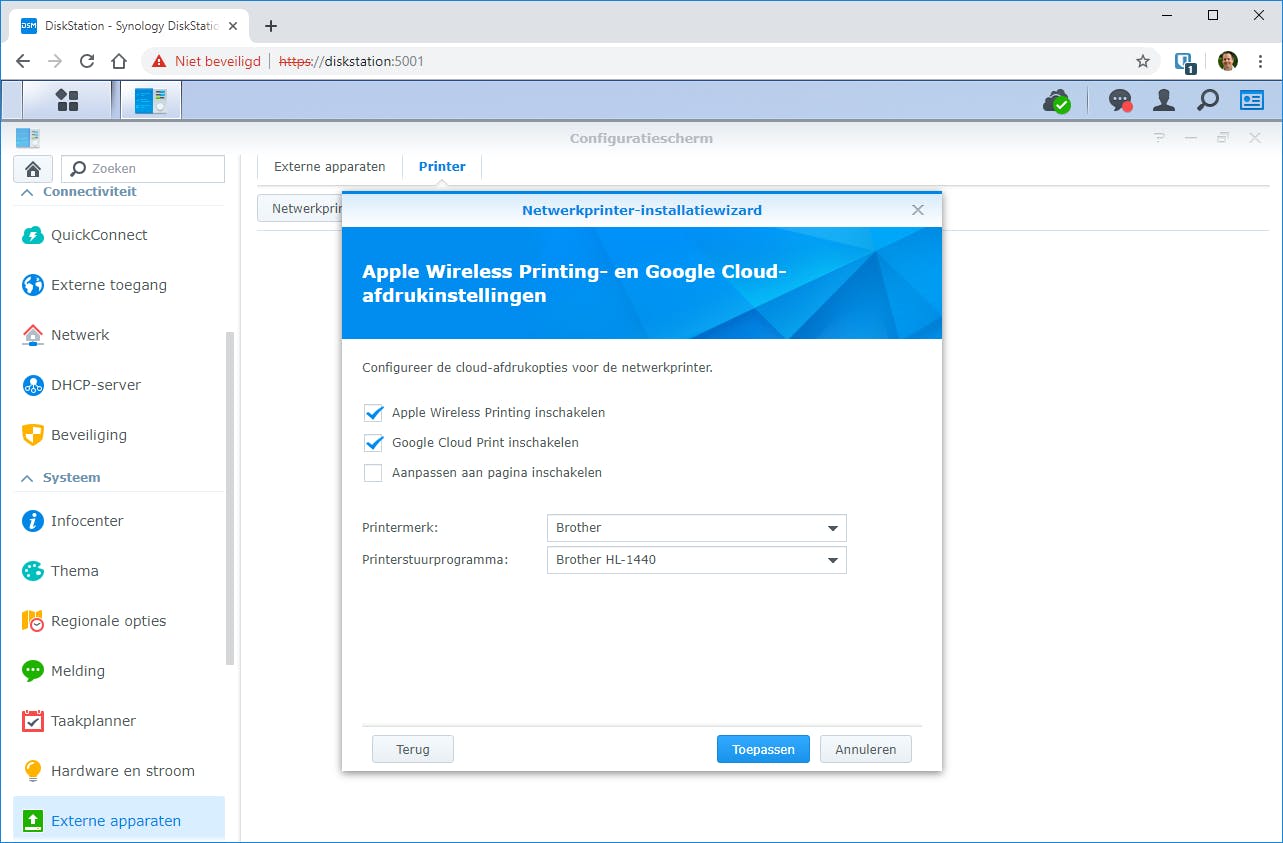Screen dimensions: 1283x843
Task: Disable Apple Wireless Printing inschakelen
Action: coord(373,412)
